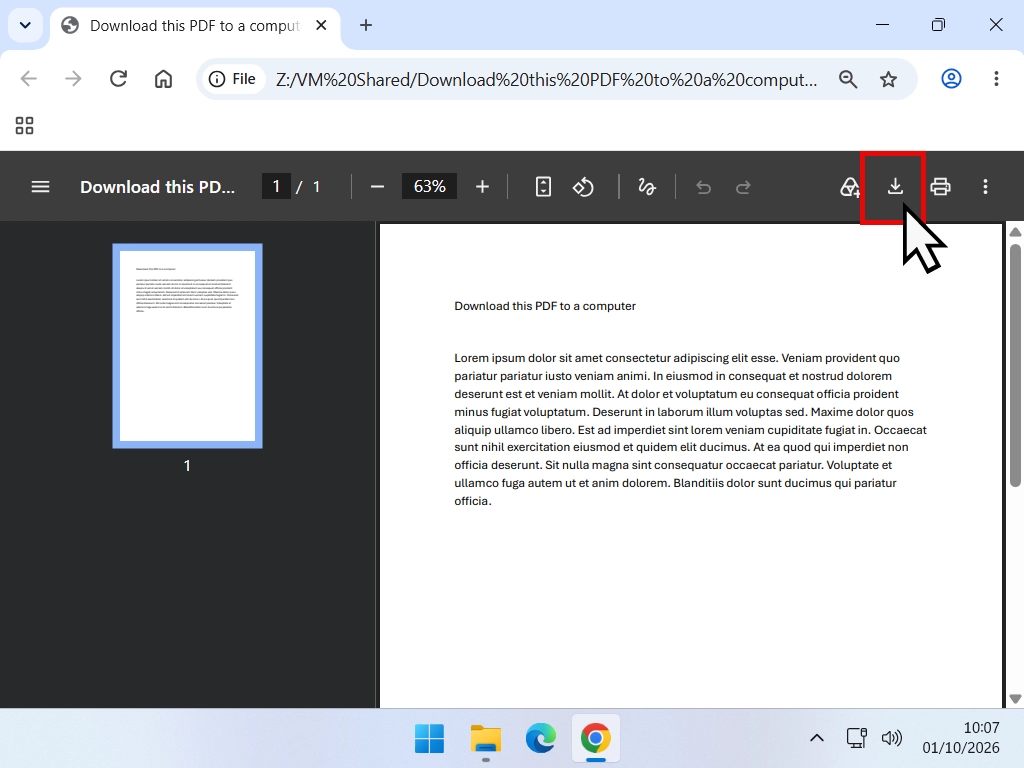The height and width of the screenshot is (768, 1024).
Task: Click the Redo arrow in PDF toolbar
Action: 743,187
